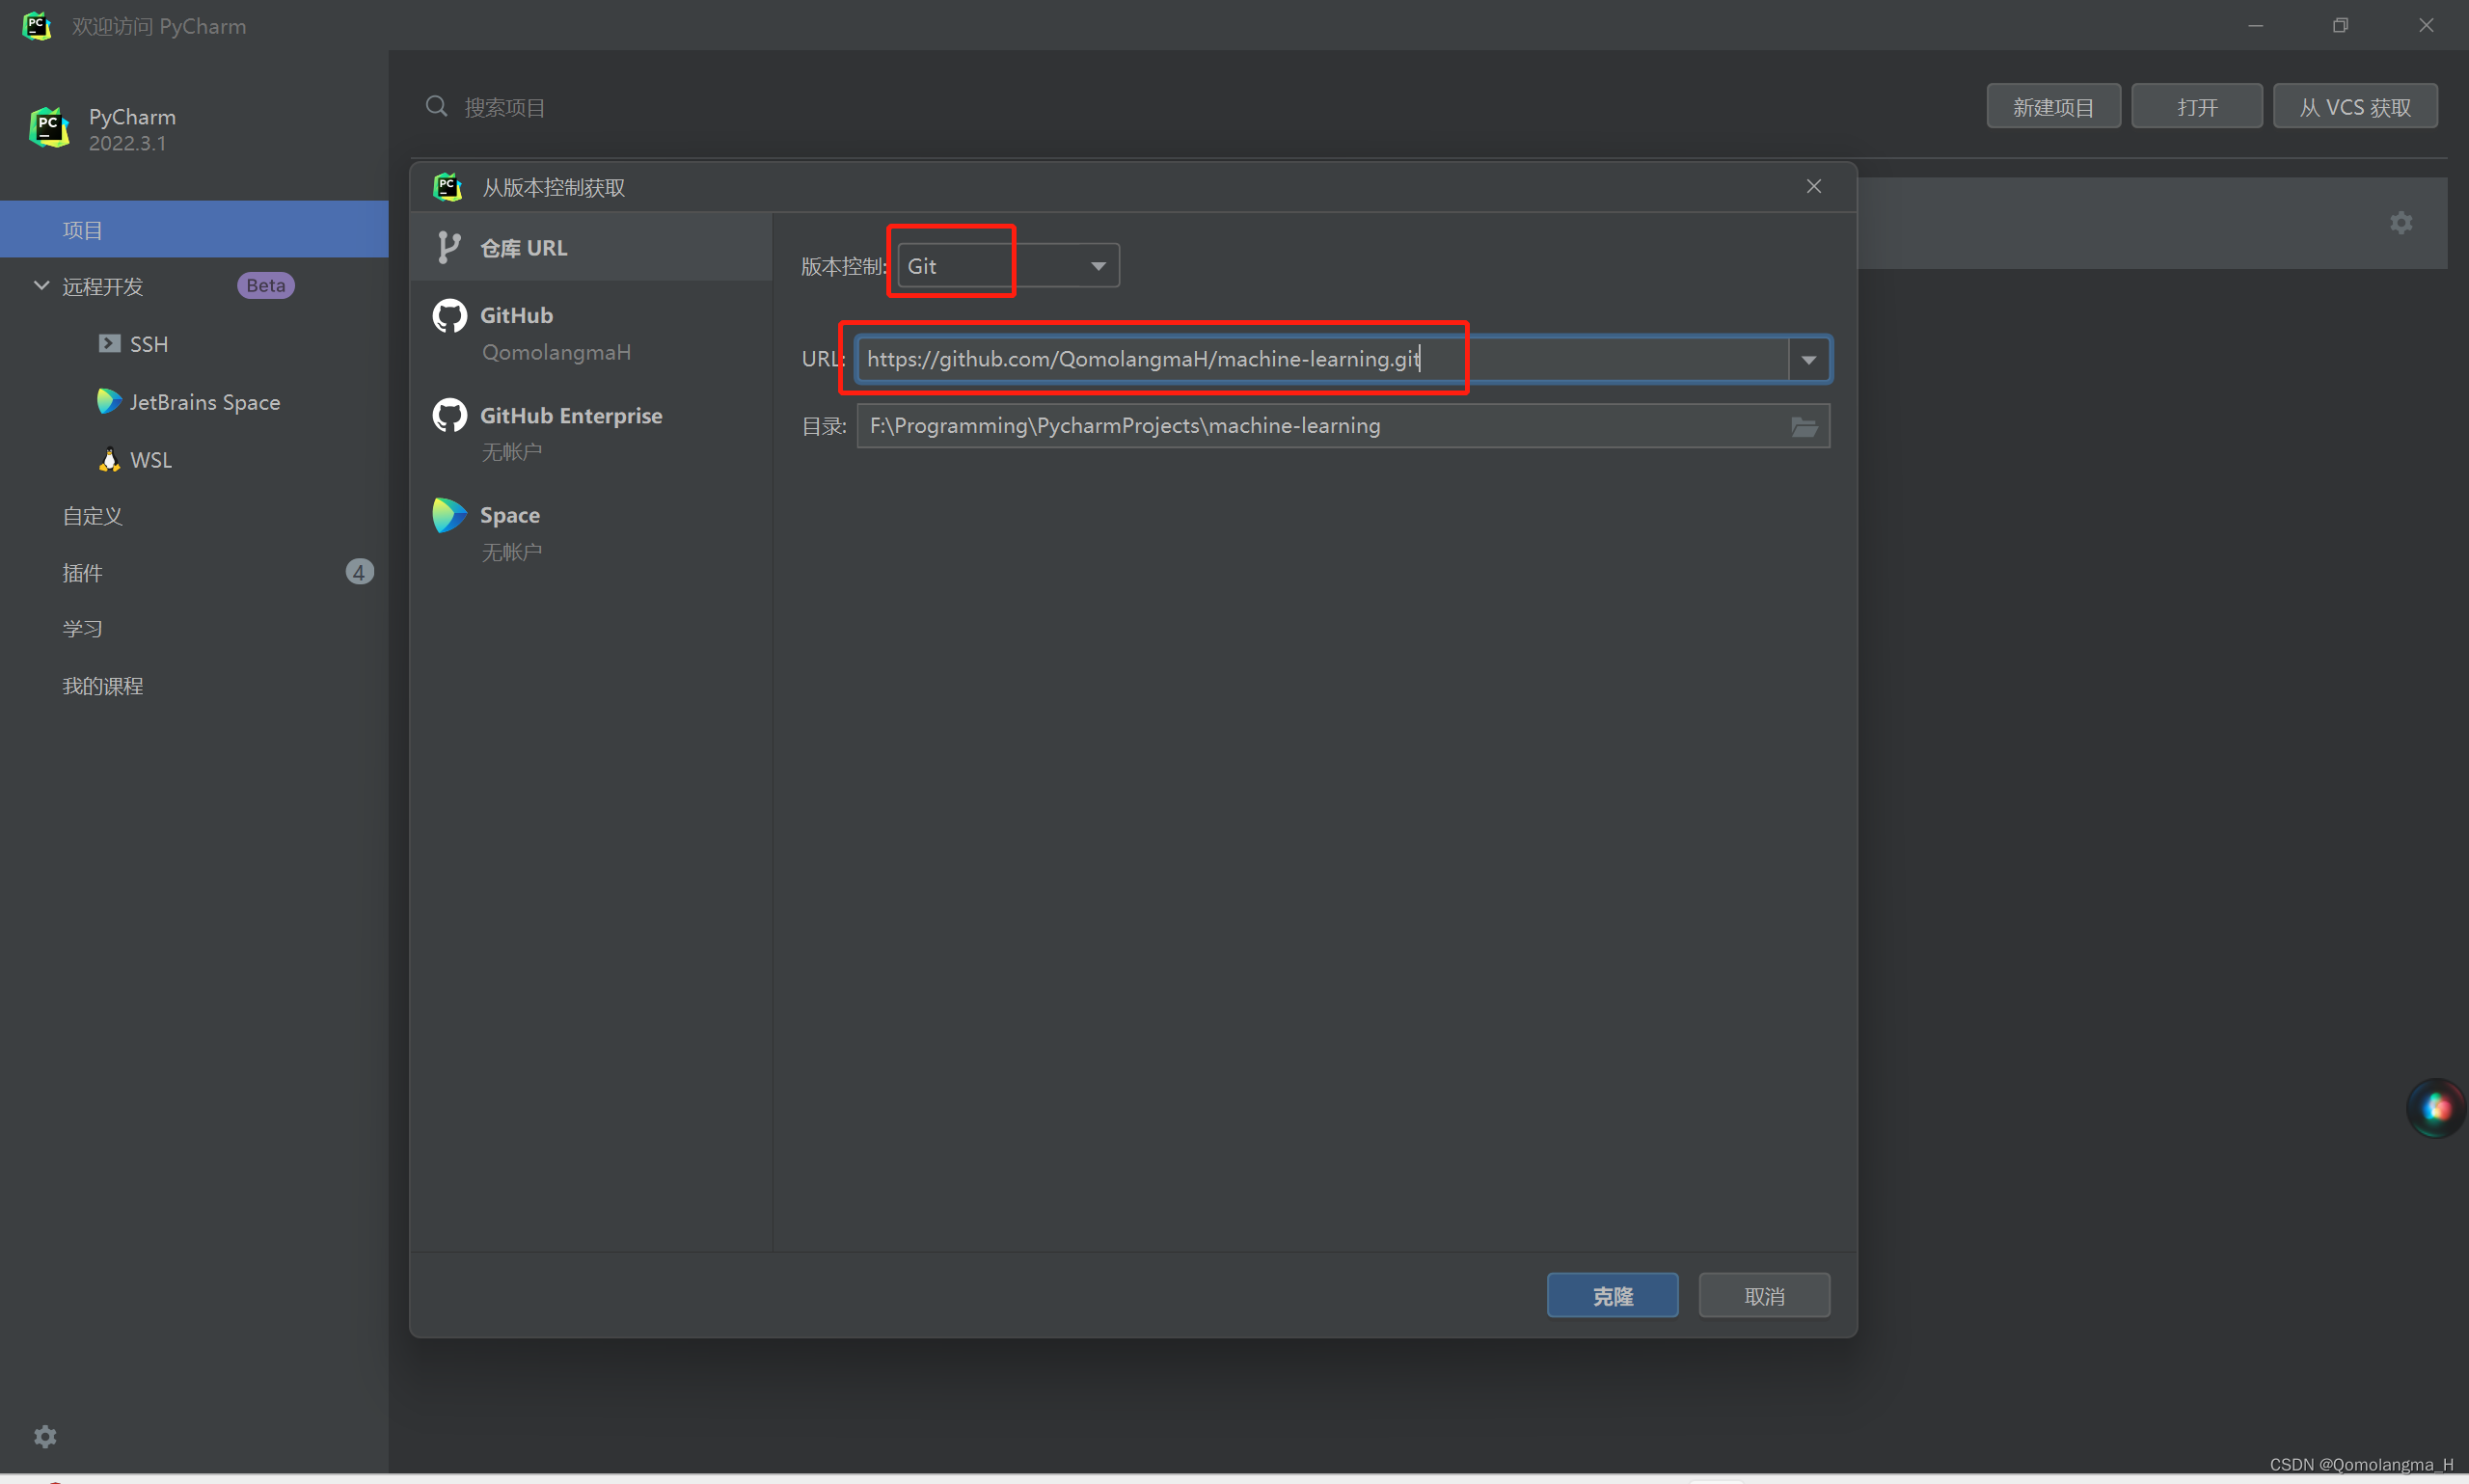2469x1484 pixels.
Task: Click the 搜索项目 search field
Action: pyautogui.click(x=504, y=106)
